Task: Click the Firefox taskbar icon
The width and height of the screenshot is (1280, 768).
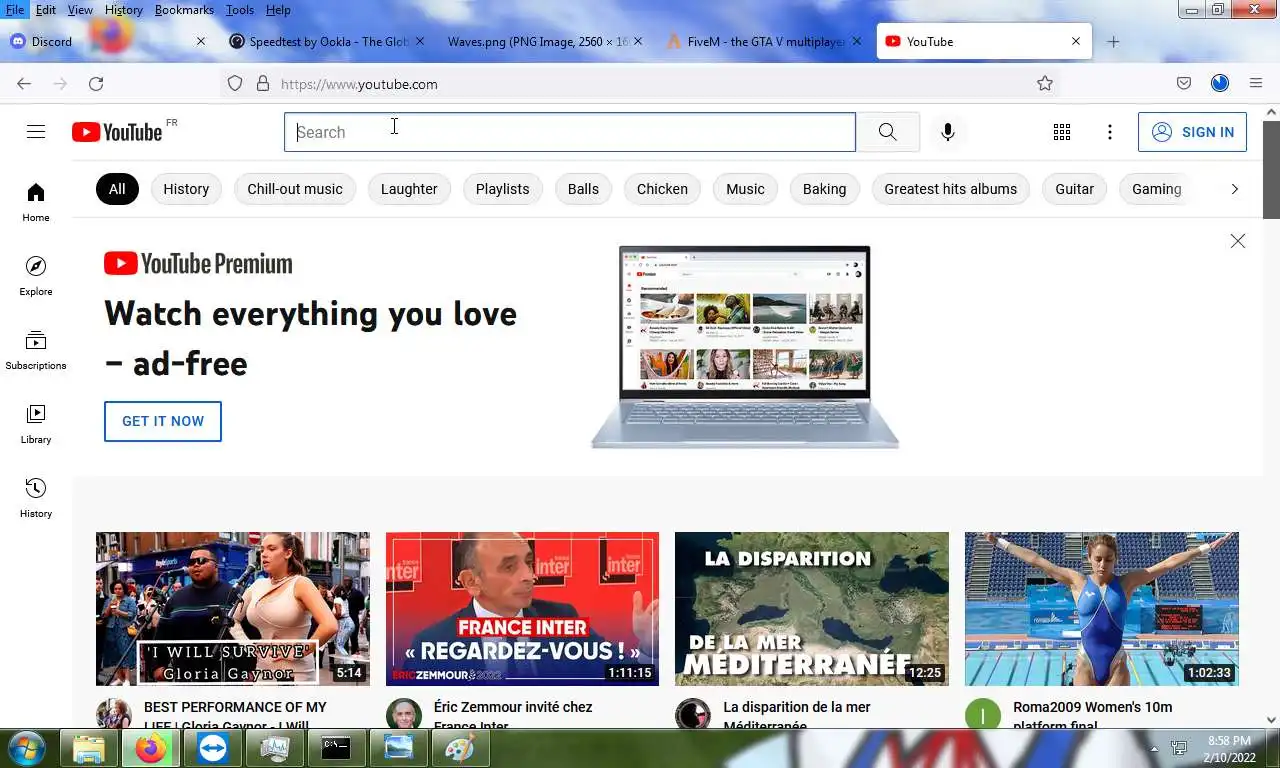Action: pos(151,748)
